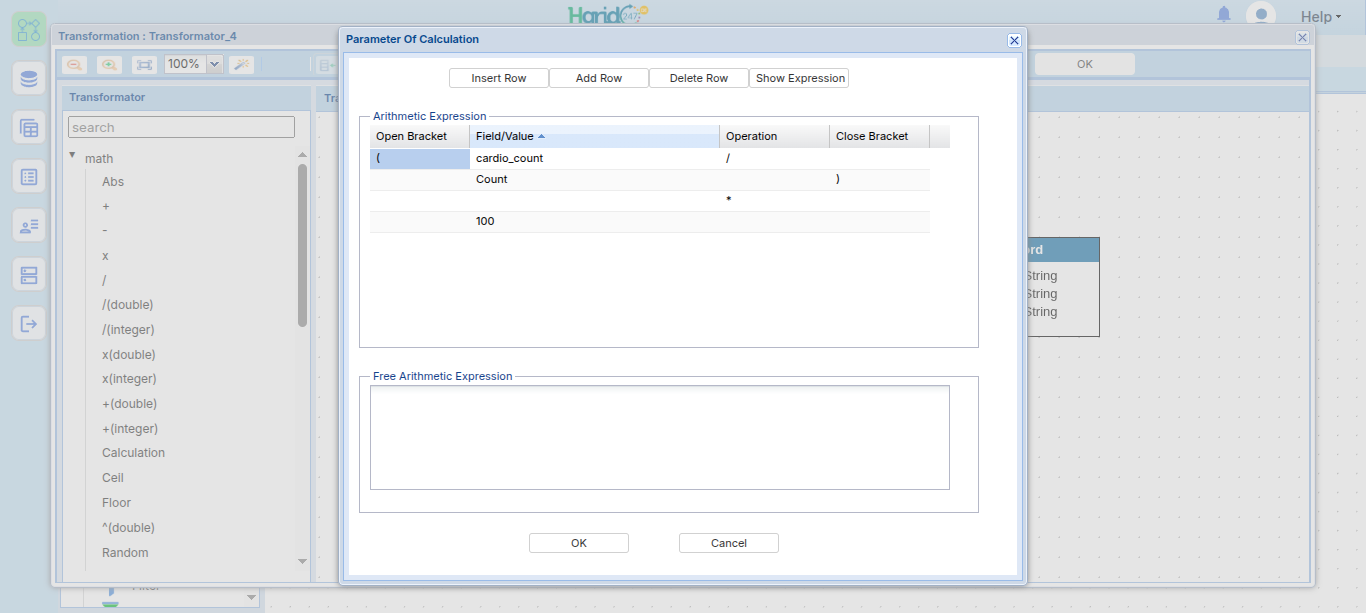Zoom in using the Transformation toolbar
The height and width of the screenshot is (613, 1366).
109,64
